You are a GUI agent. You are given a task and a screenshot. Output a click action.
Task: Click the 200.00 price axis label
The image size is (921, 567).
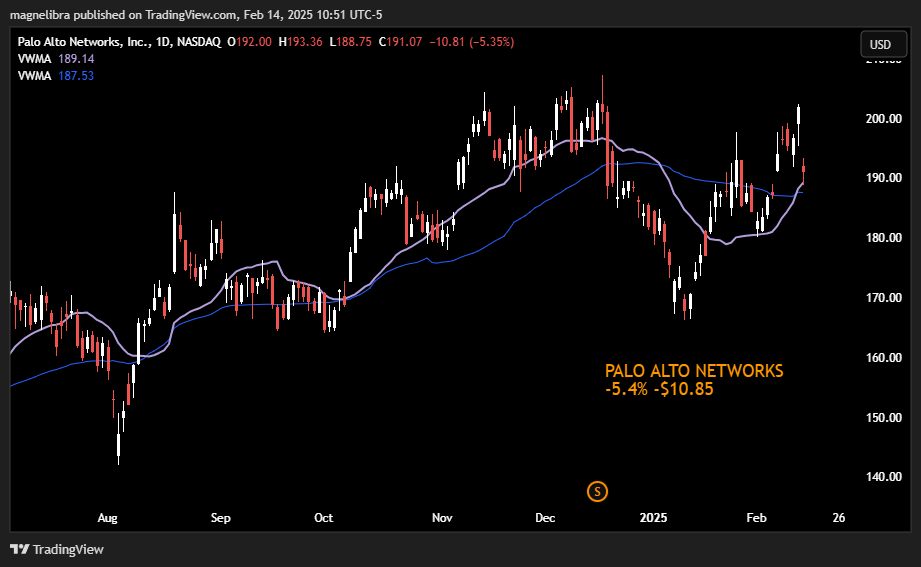click(x=883, y=119)
